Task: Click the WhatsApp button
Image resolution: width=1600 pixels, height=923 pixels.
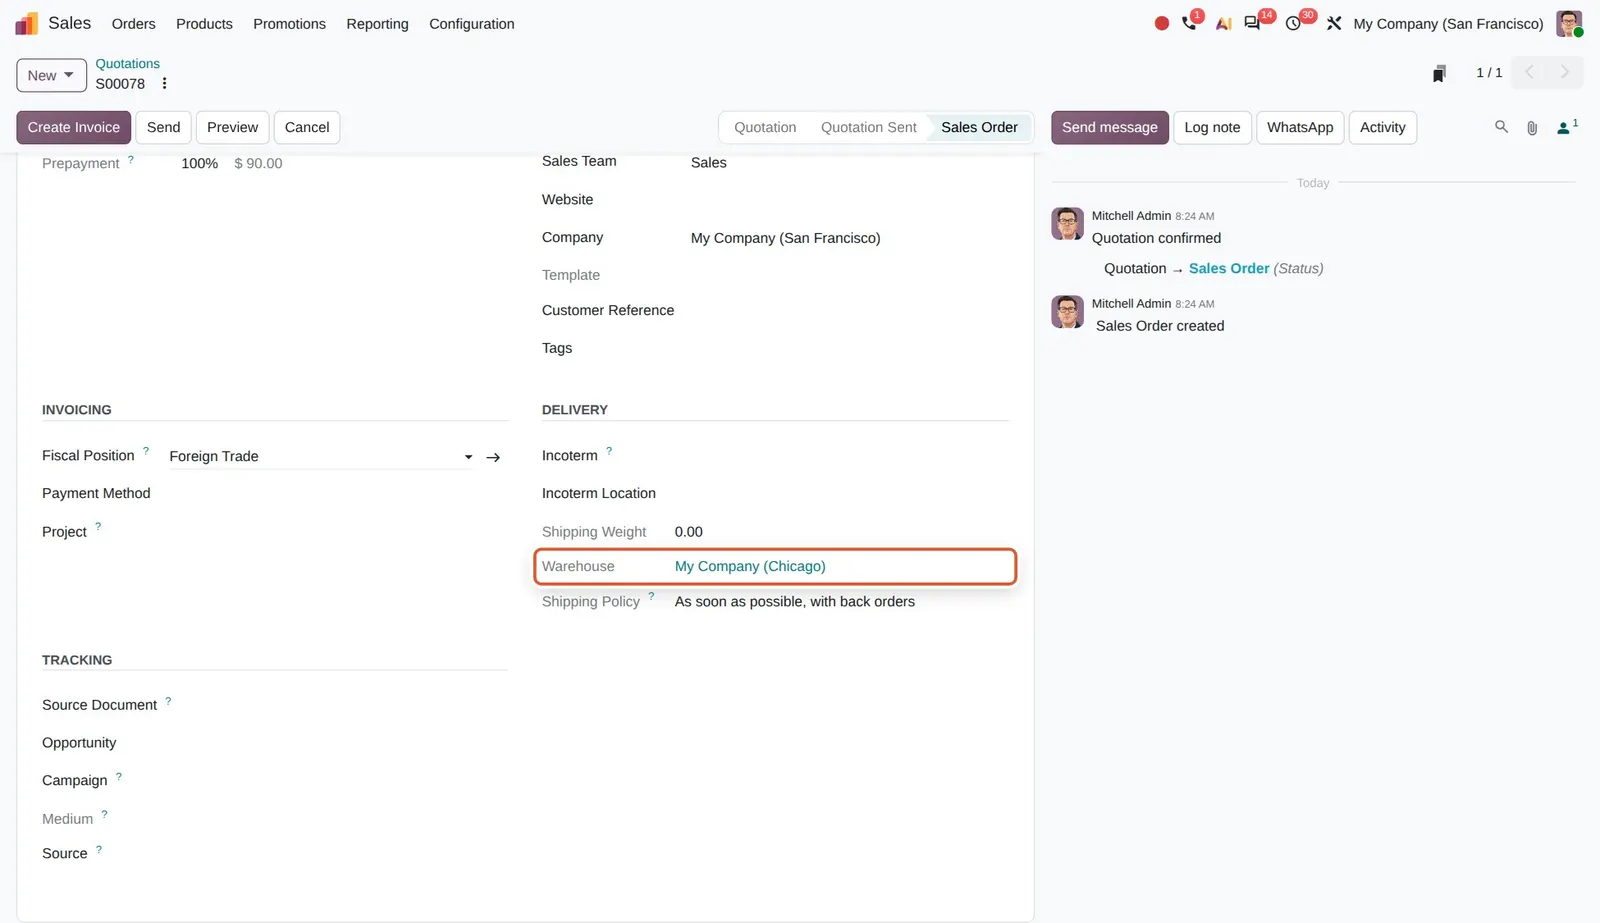Action: click(x=1300, y=128)
